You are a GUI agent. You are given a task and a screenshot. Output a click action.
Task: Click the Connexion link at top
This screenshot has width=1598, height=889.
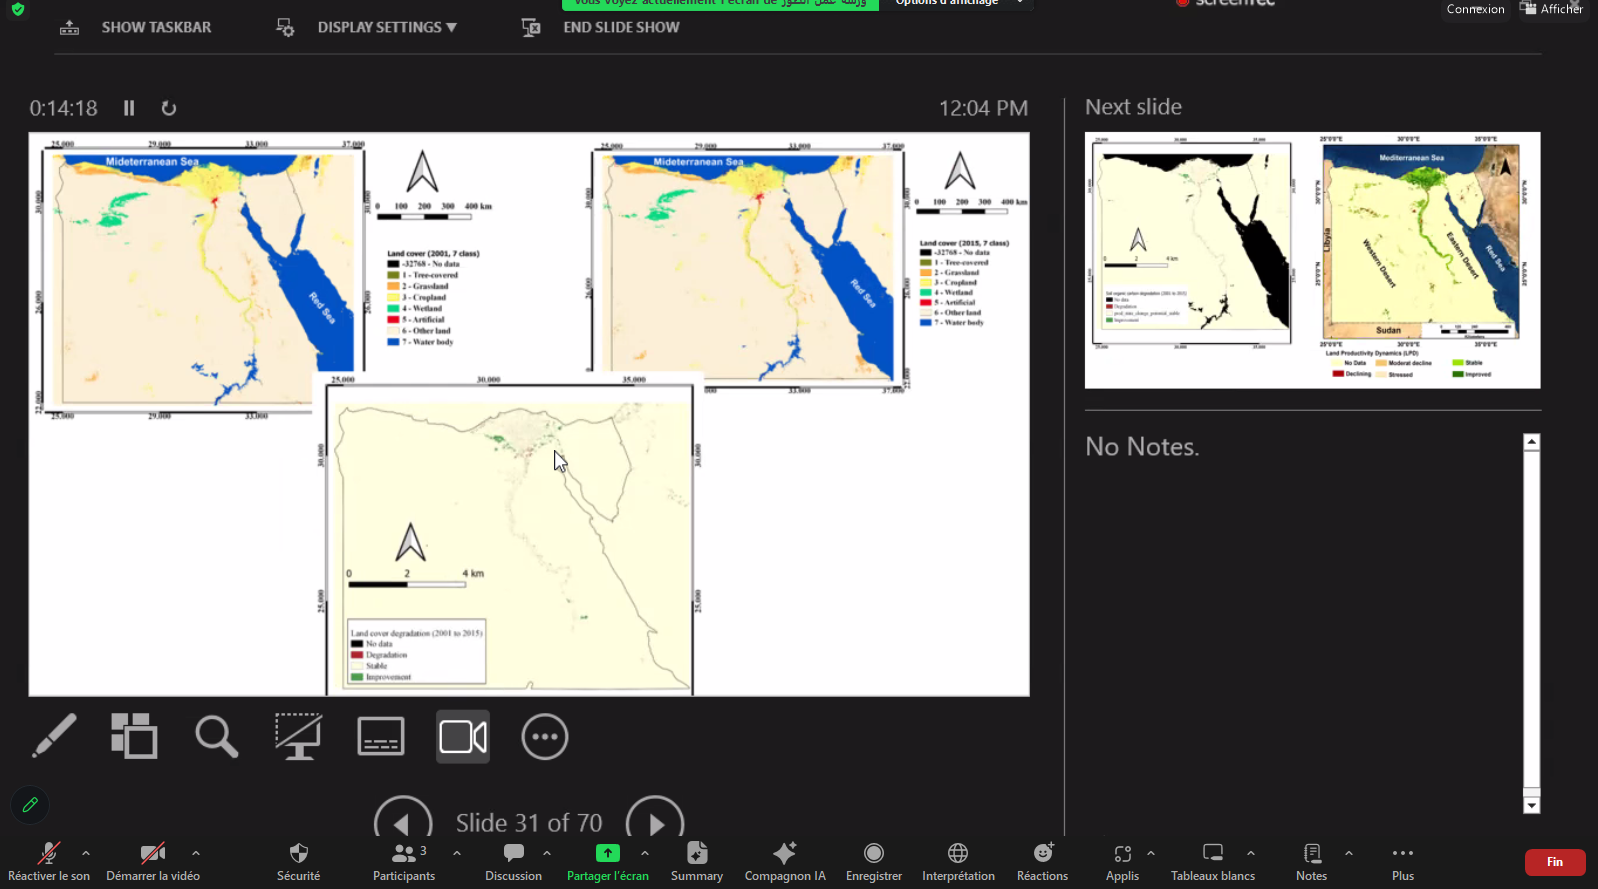click(x=1475, y=9)
